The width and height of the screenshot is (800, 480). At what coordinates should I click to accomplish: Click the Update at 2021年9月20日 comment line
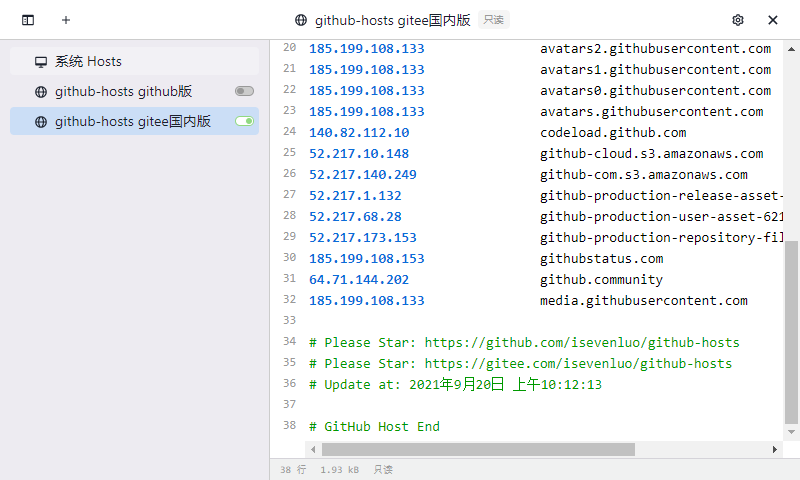[455, 384]
